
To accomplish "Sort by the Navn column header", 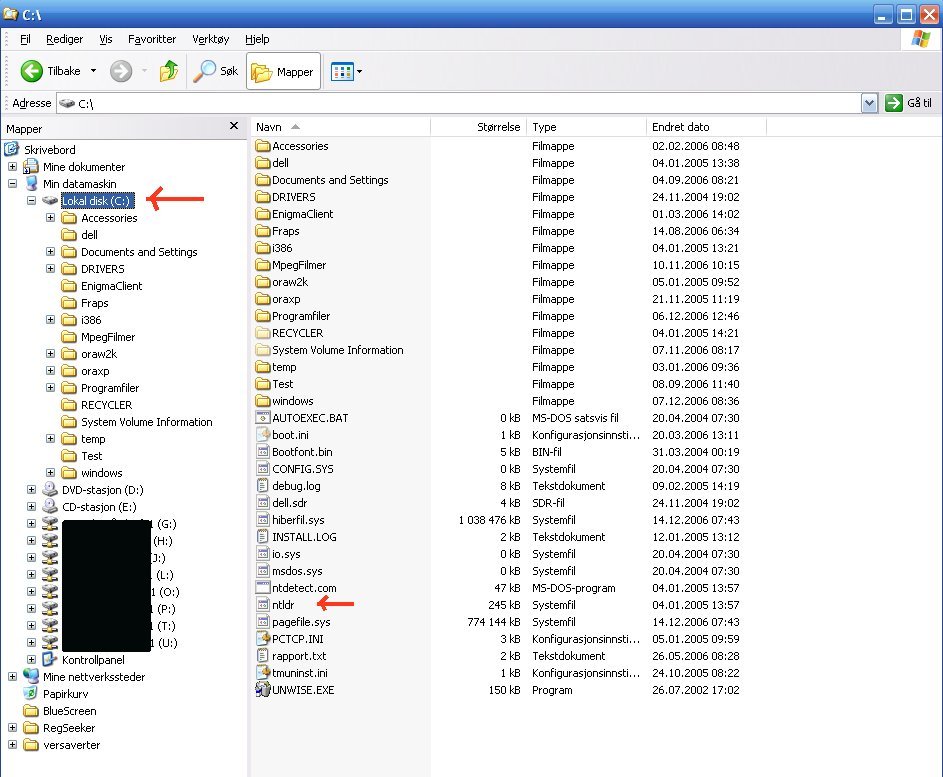I will (x=340, y=127).
